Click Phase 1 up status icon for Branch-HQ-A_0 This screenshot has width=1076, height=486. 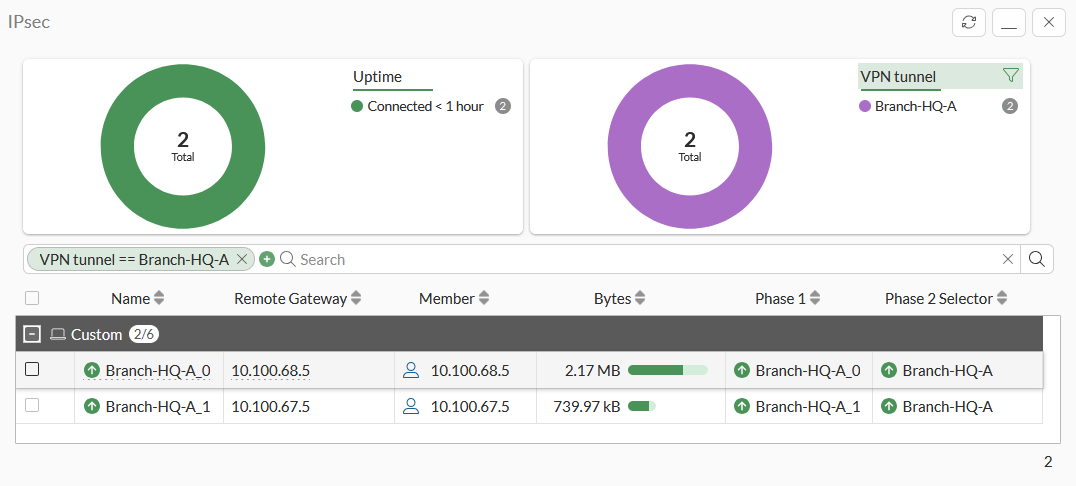pyautogui.click(x=742, y=370)
